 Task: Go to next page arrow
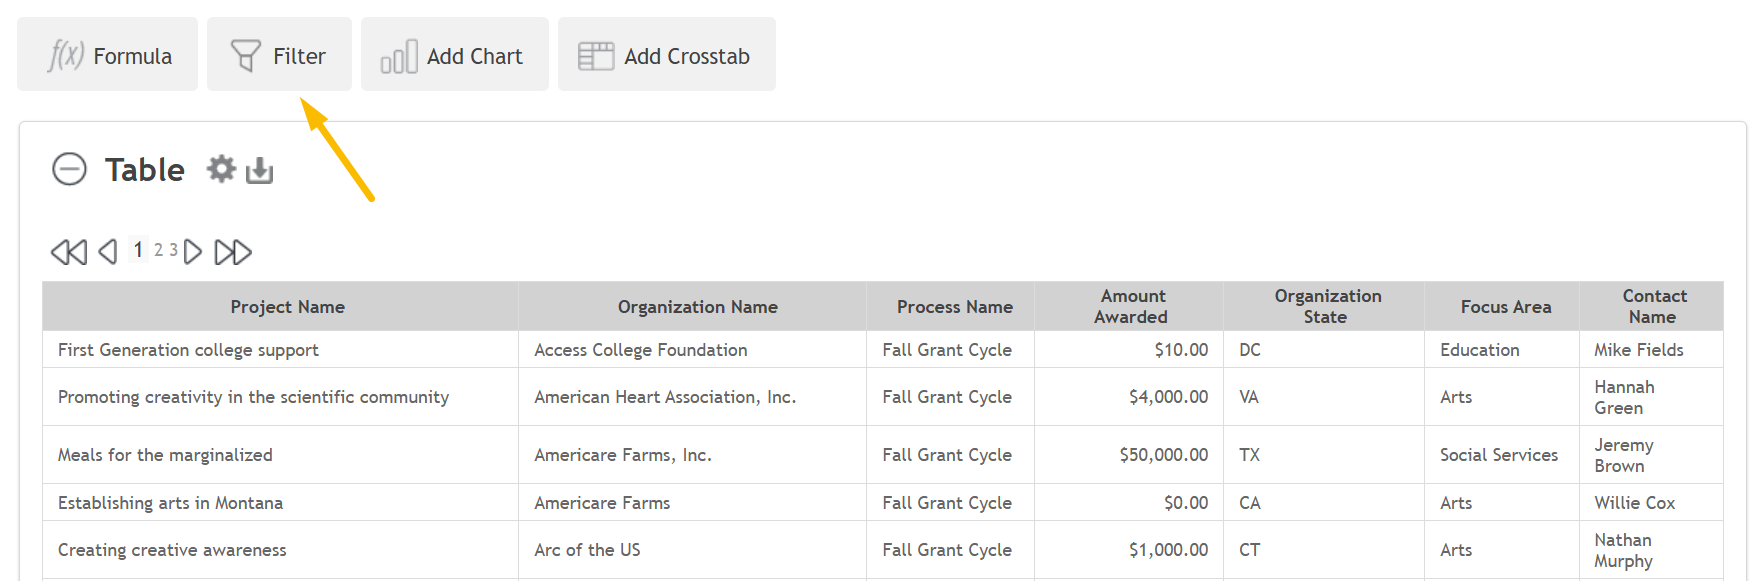(193, 252)
